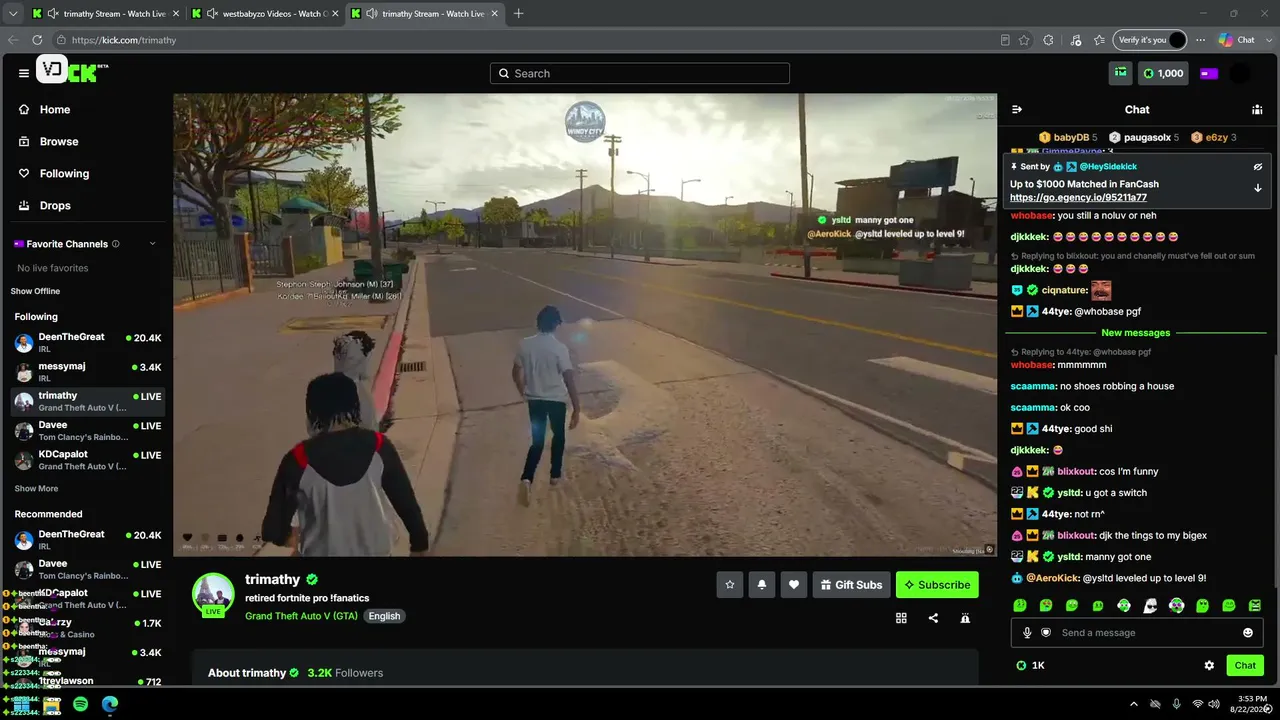Open the browser tab search dropdown
The width and height of the screenshot is (1280, 720).
12,13
